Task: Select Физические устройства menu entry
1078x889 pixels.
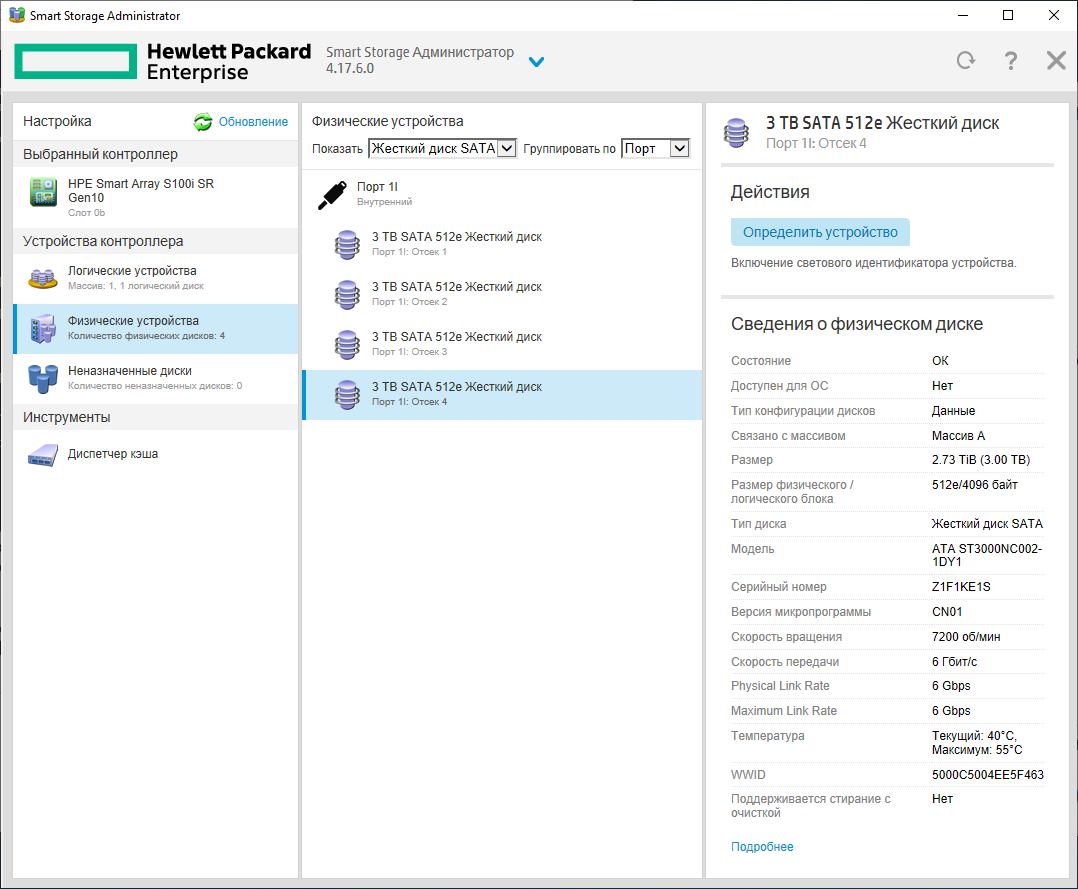Action: [x=155, y=329]
